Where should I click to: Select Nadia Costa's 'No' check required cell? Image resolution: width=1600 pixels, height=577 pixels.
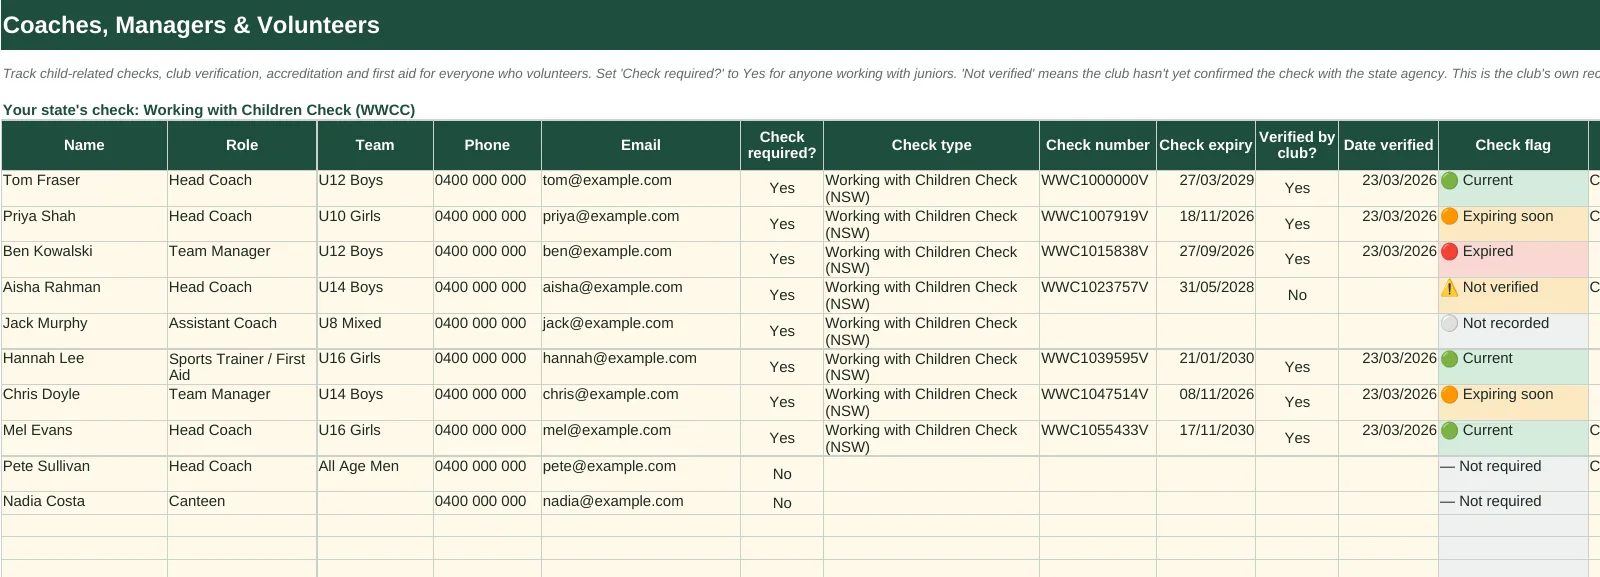point(782,503)
